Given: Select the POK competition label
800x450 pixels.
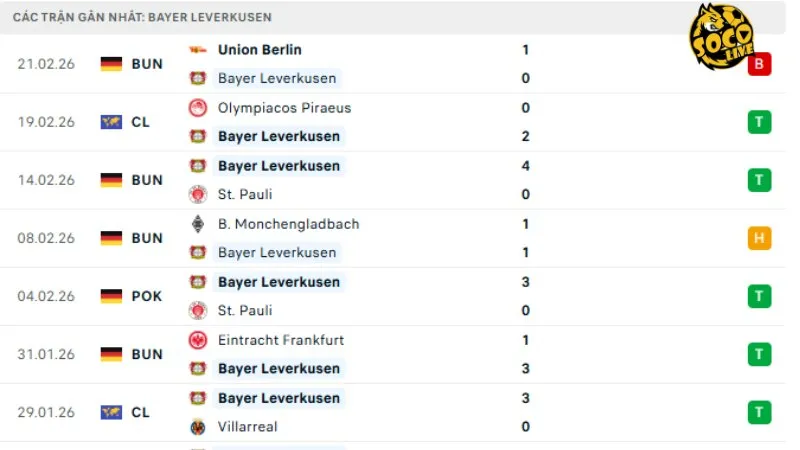Looking at the screenshot, I should (x=147, y=296).
